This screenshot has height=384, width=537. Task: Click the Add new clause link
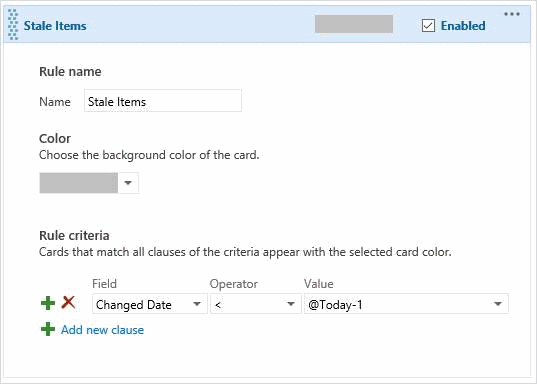click(x=102, y=330)
